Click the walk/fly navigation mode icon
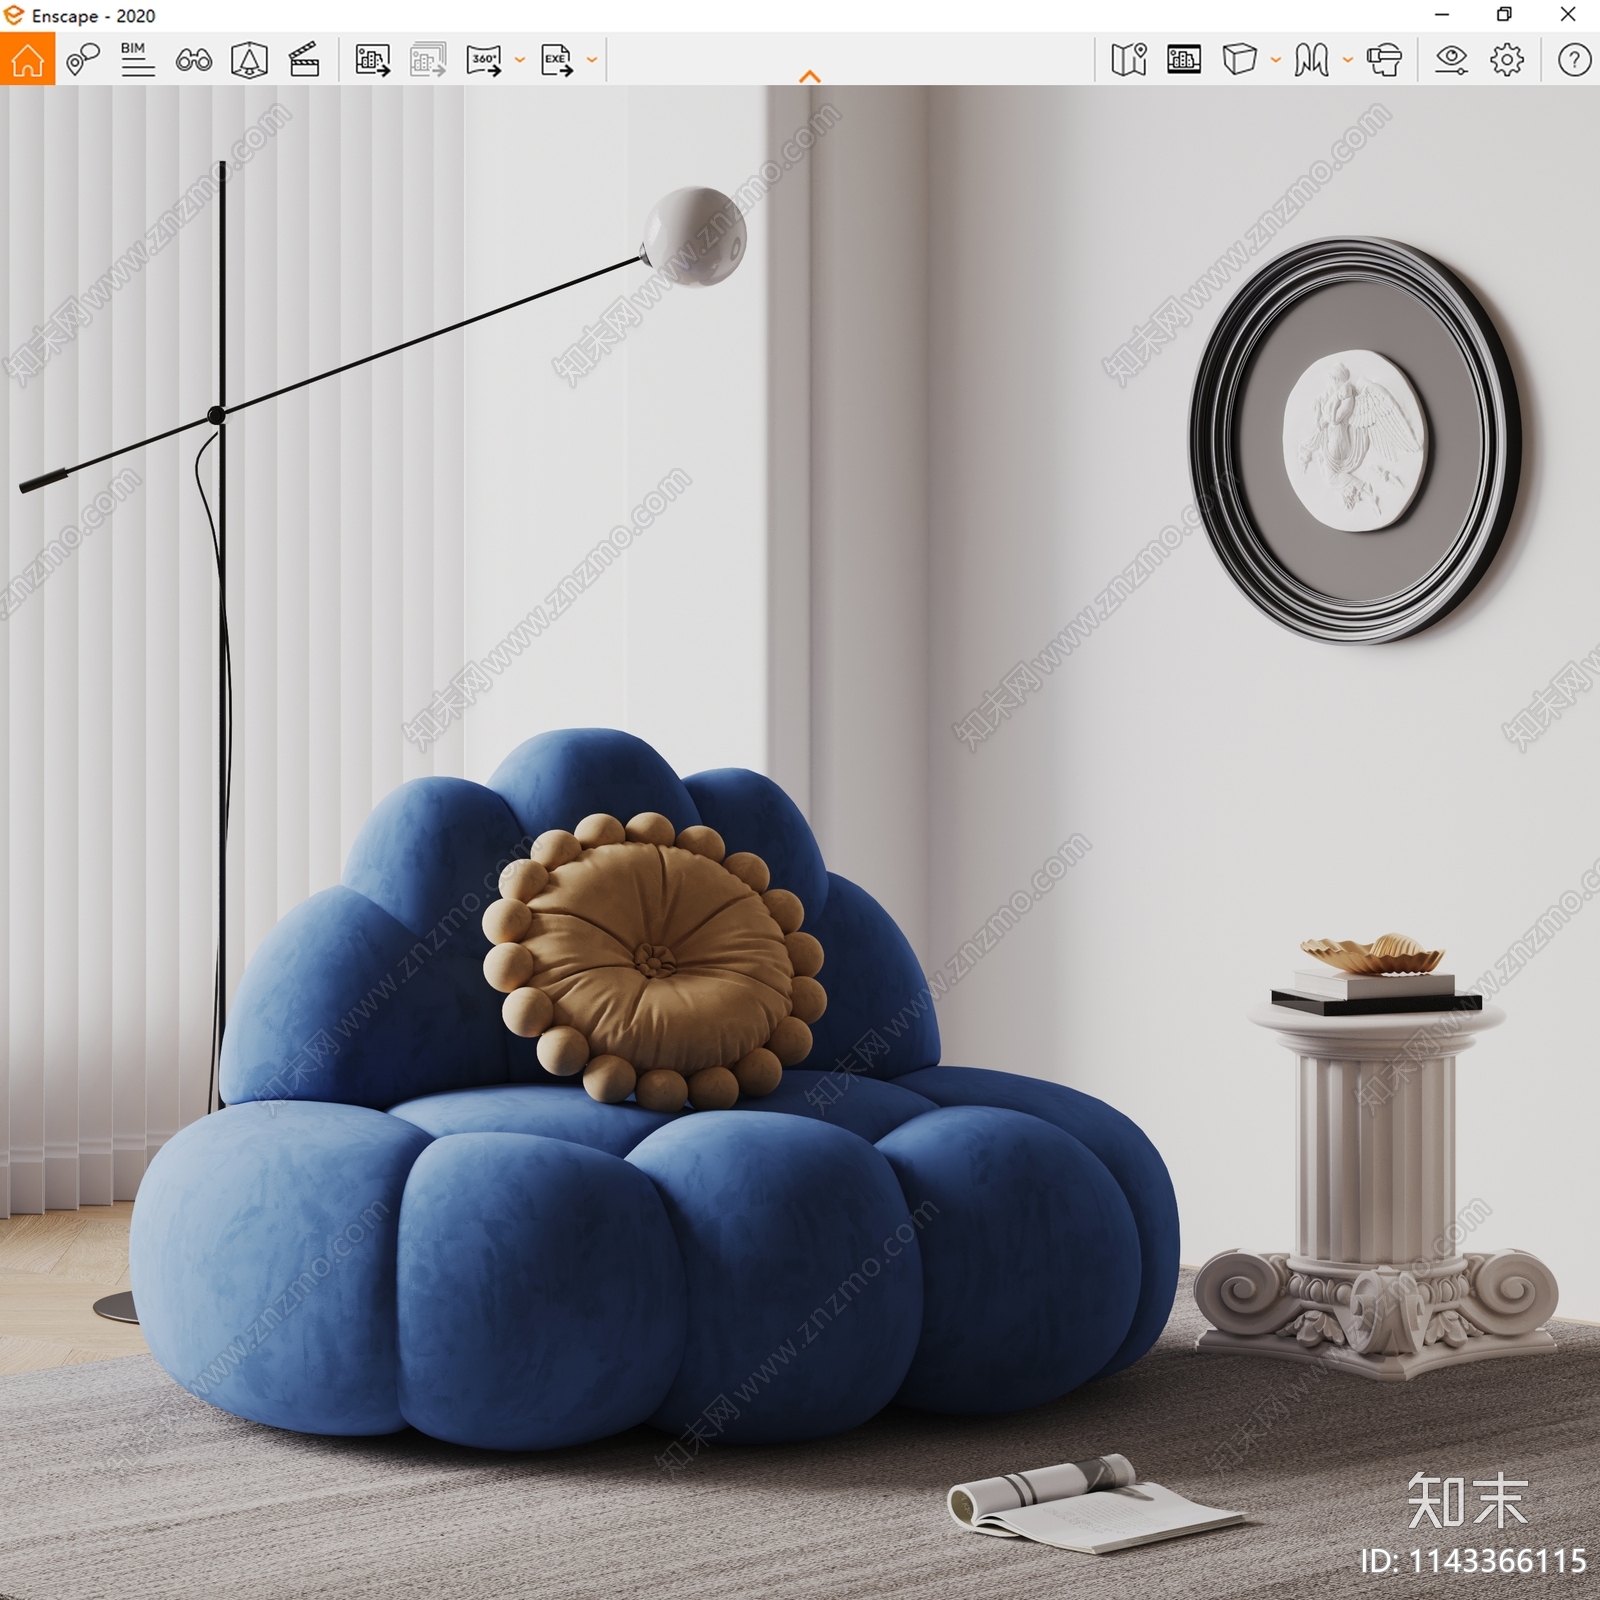This screenshot has width=1600, height=1600. coord(1311,60)
